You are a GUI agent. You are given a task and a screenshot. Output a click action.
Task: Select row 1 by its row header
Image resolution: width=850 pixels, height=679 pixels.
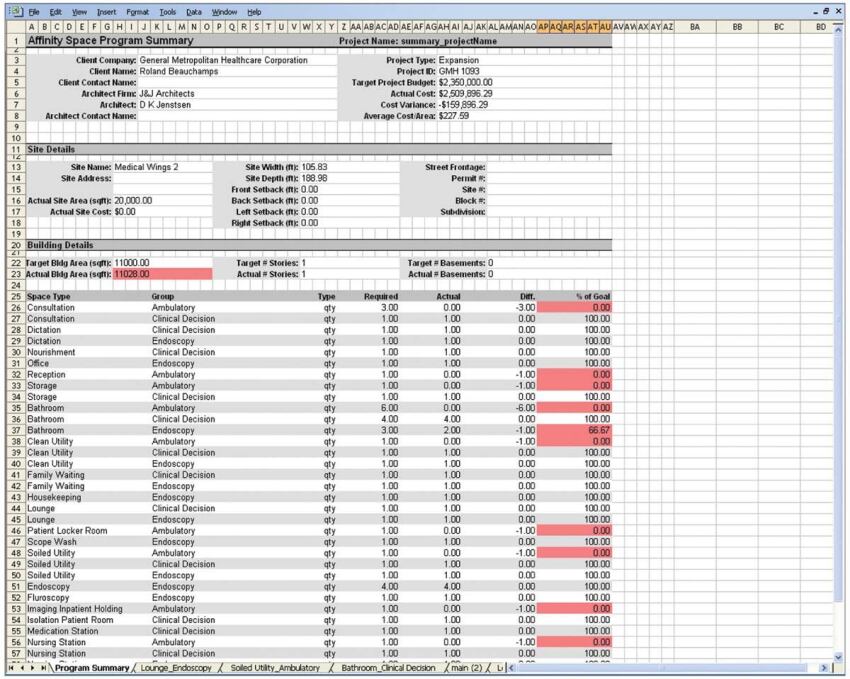[16, 41]
